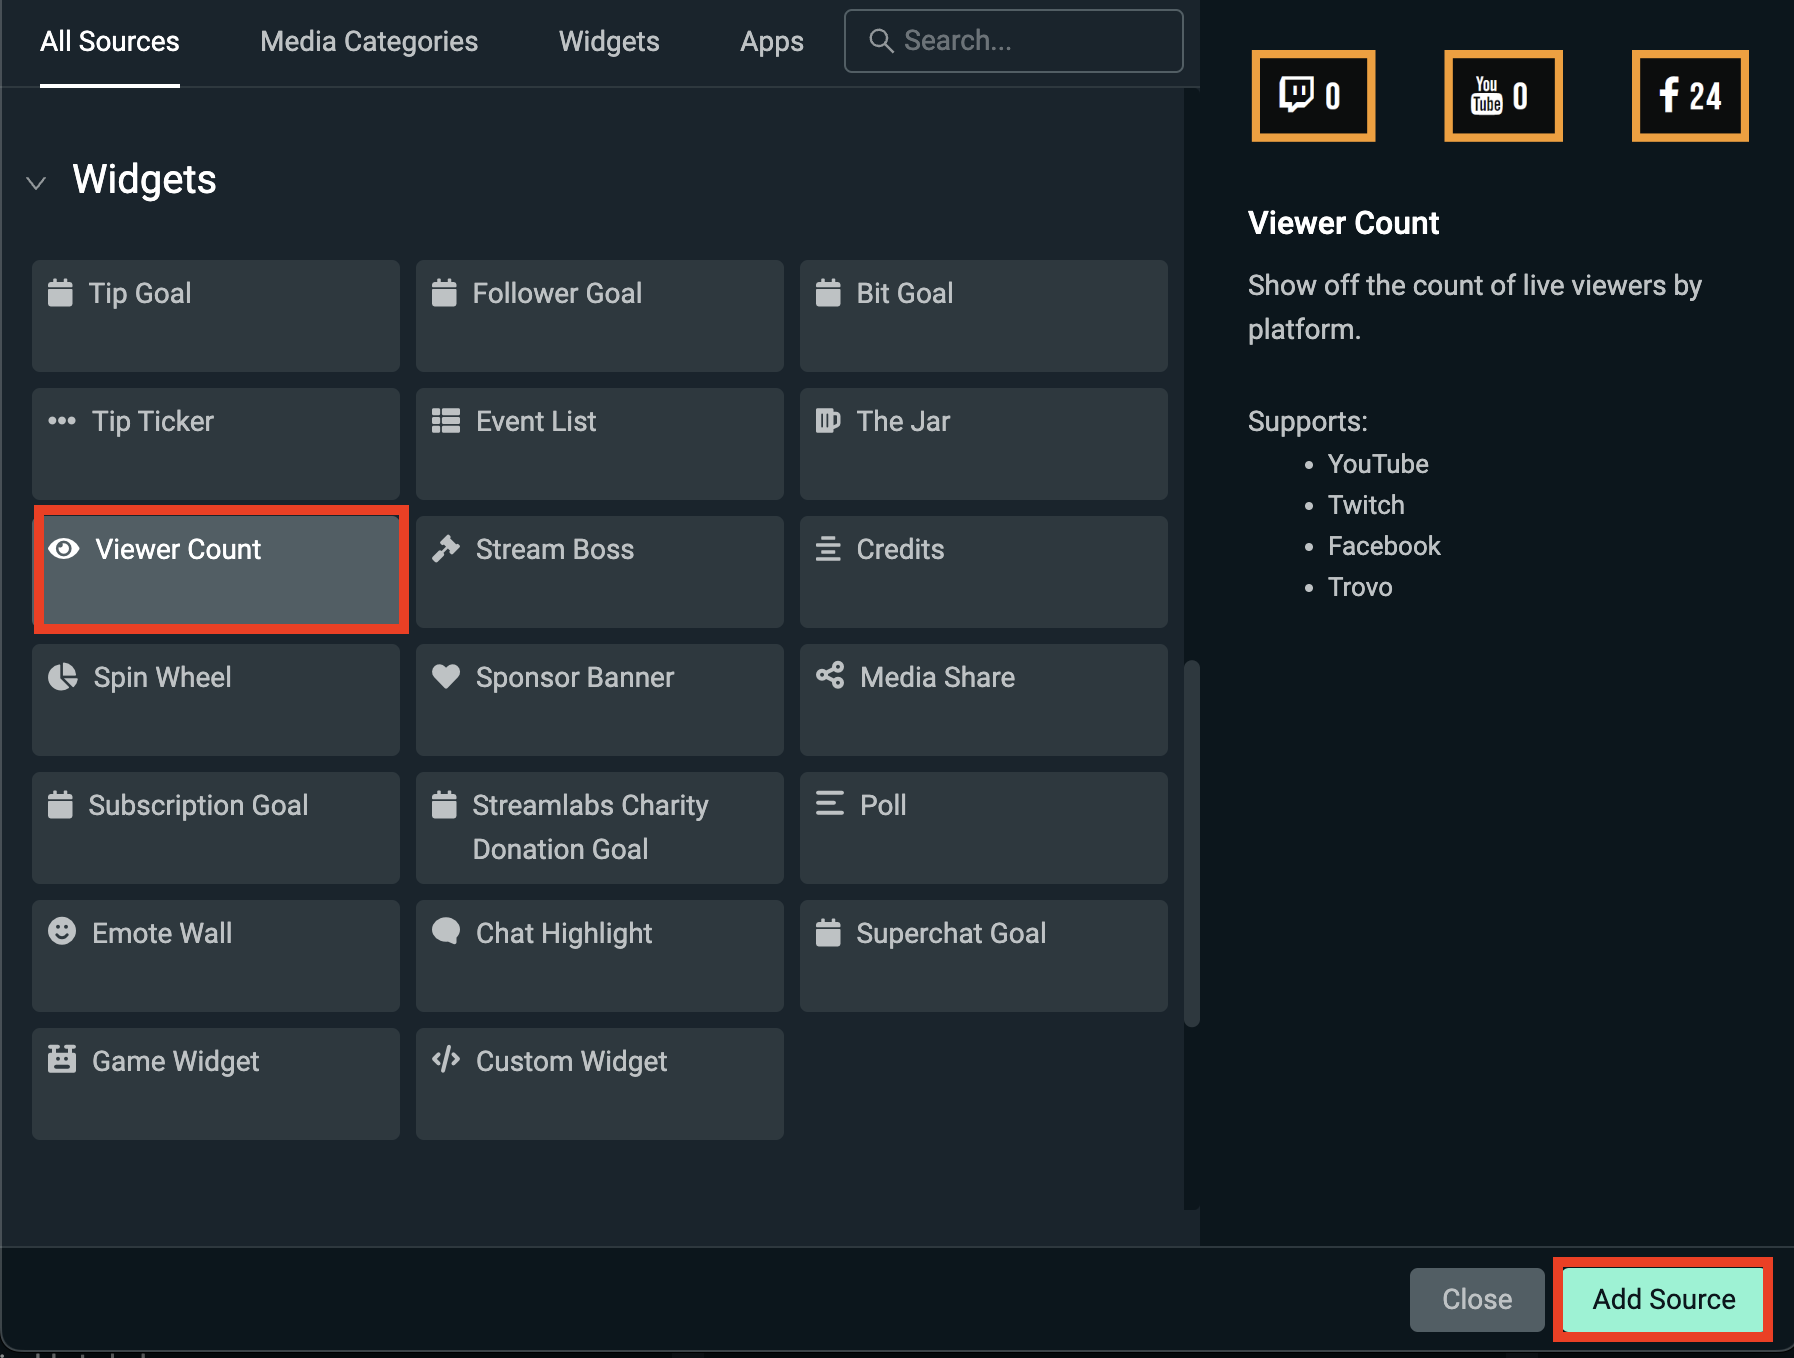The image size is (1794, 1358).
Task: Select The Jar widget
Action: 982,444
